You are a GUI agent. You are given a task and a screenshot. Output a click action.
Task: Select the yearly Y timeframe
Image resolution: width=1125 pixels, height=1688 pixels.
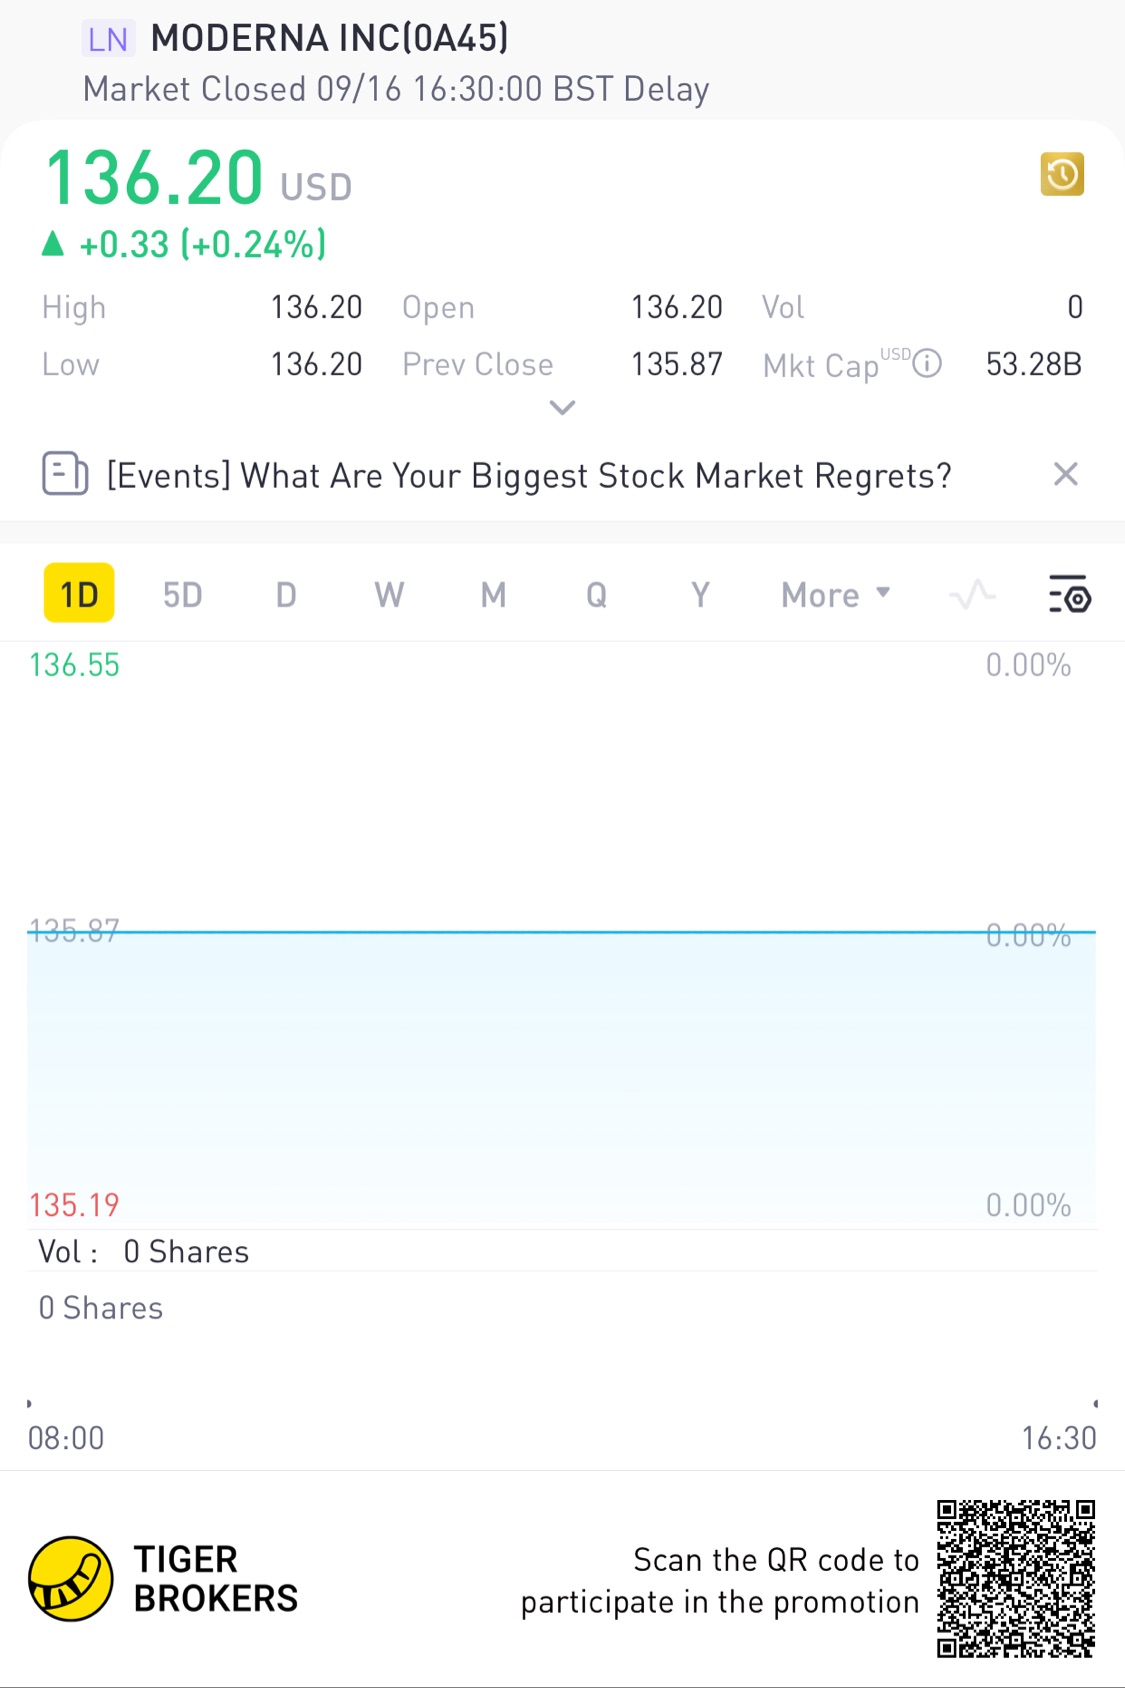(700, 595)
